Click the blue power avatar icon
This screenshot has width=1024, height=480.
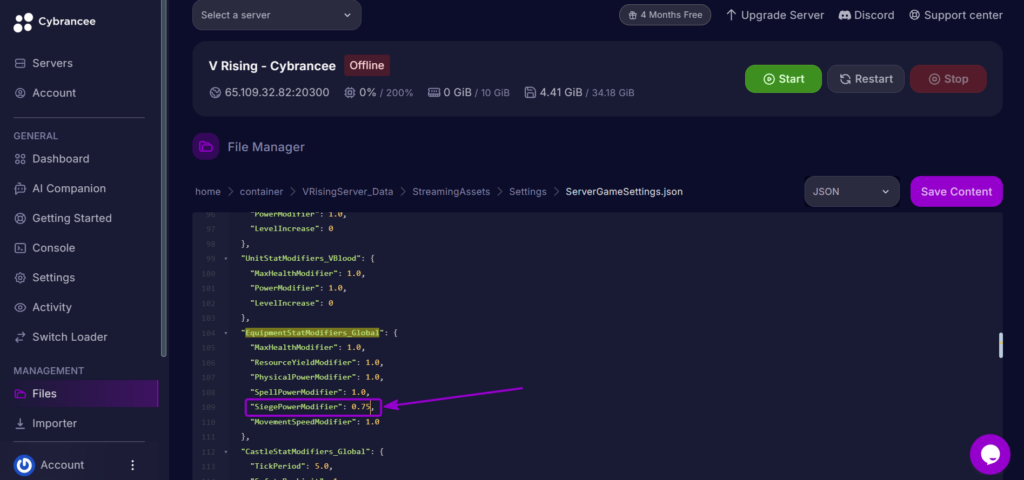pos(24,465)
